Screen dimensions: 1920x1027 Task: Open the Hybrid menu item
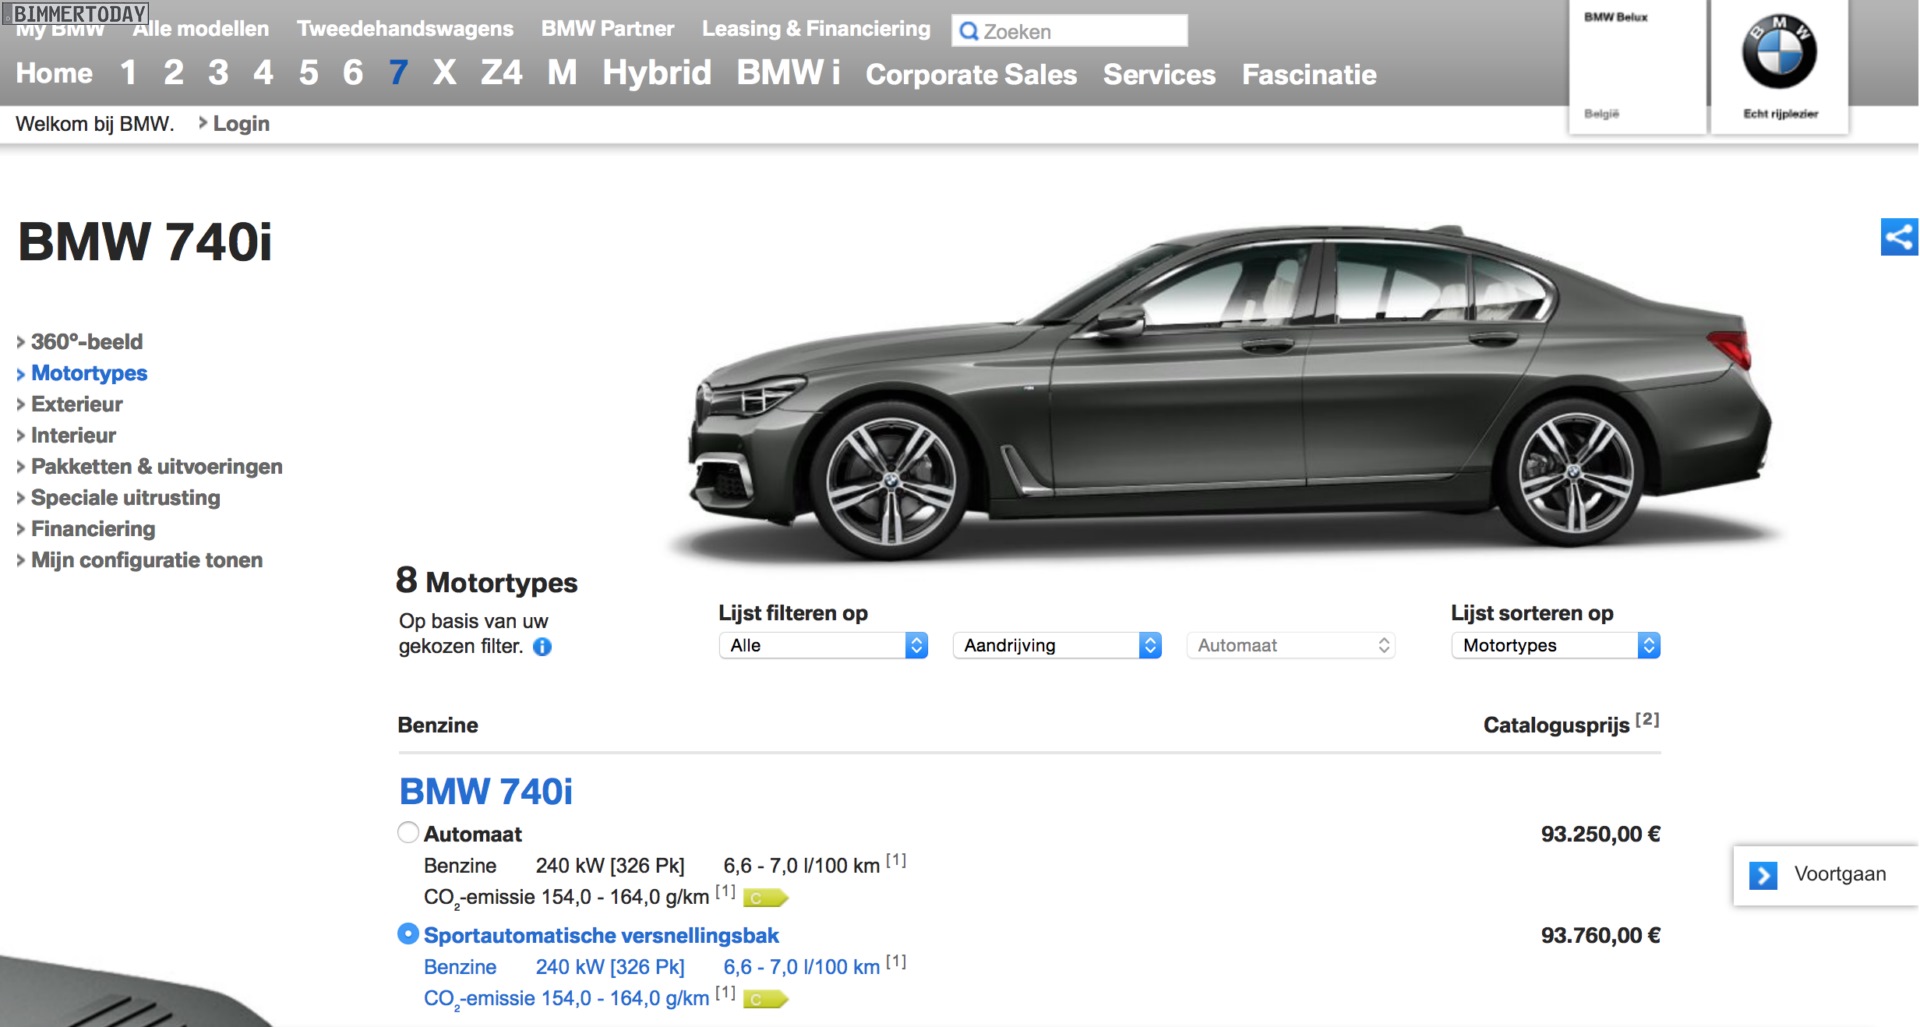(656, 73)
